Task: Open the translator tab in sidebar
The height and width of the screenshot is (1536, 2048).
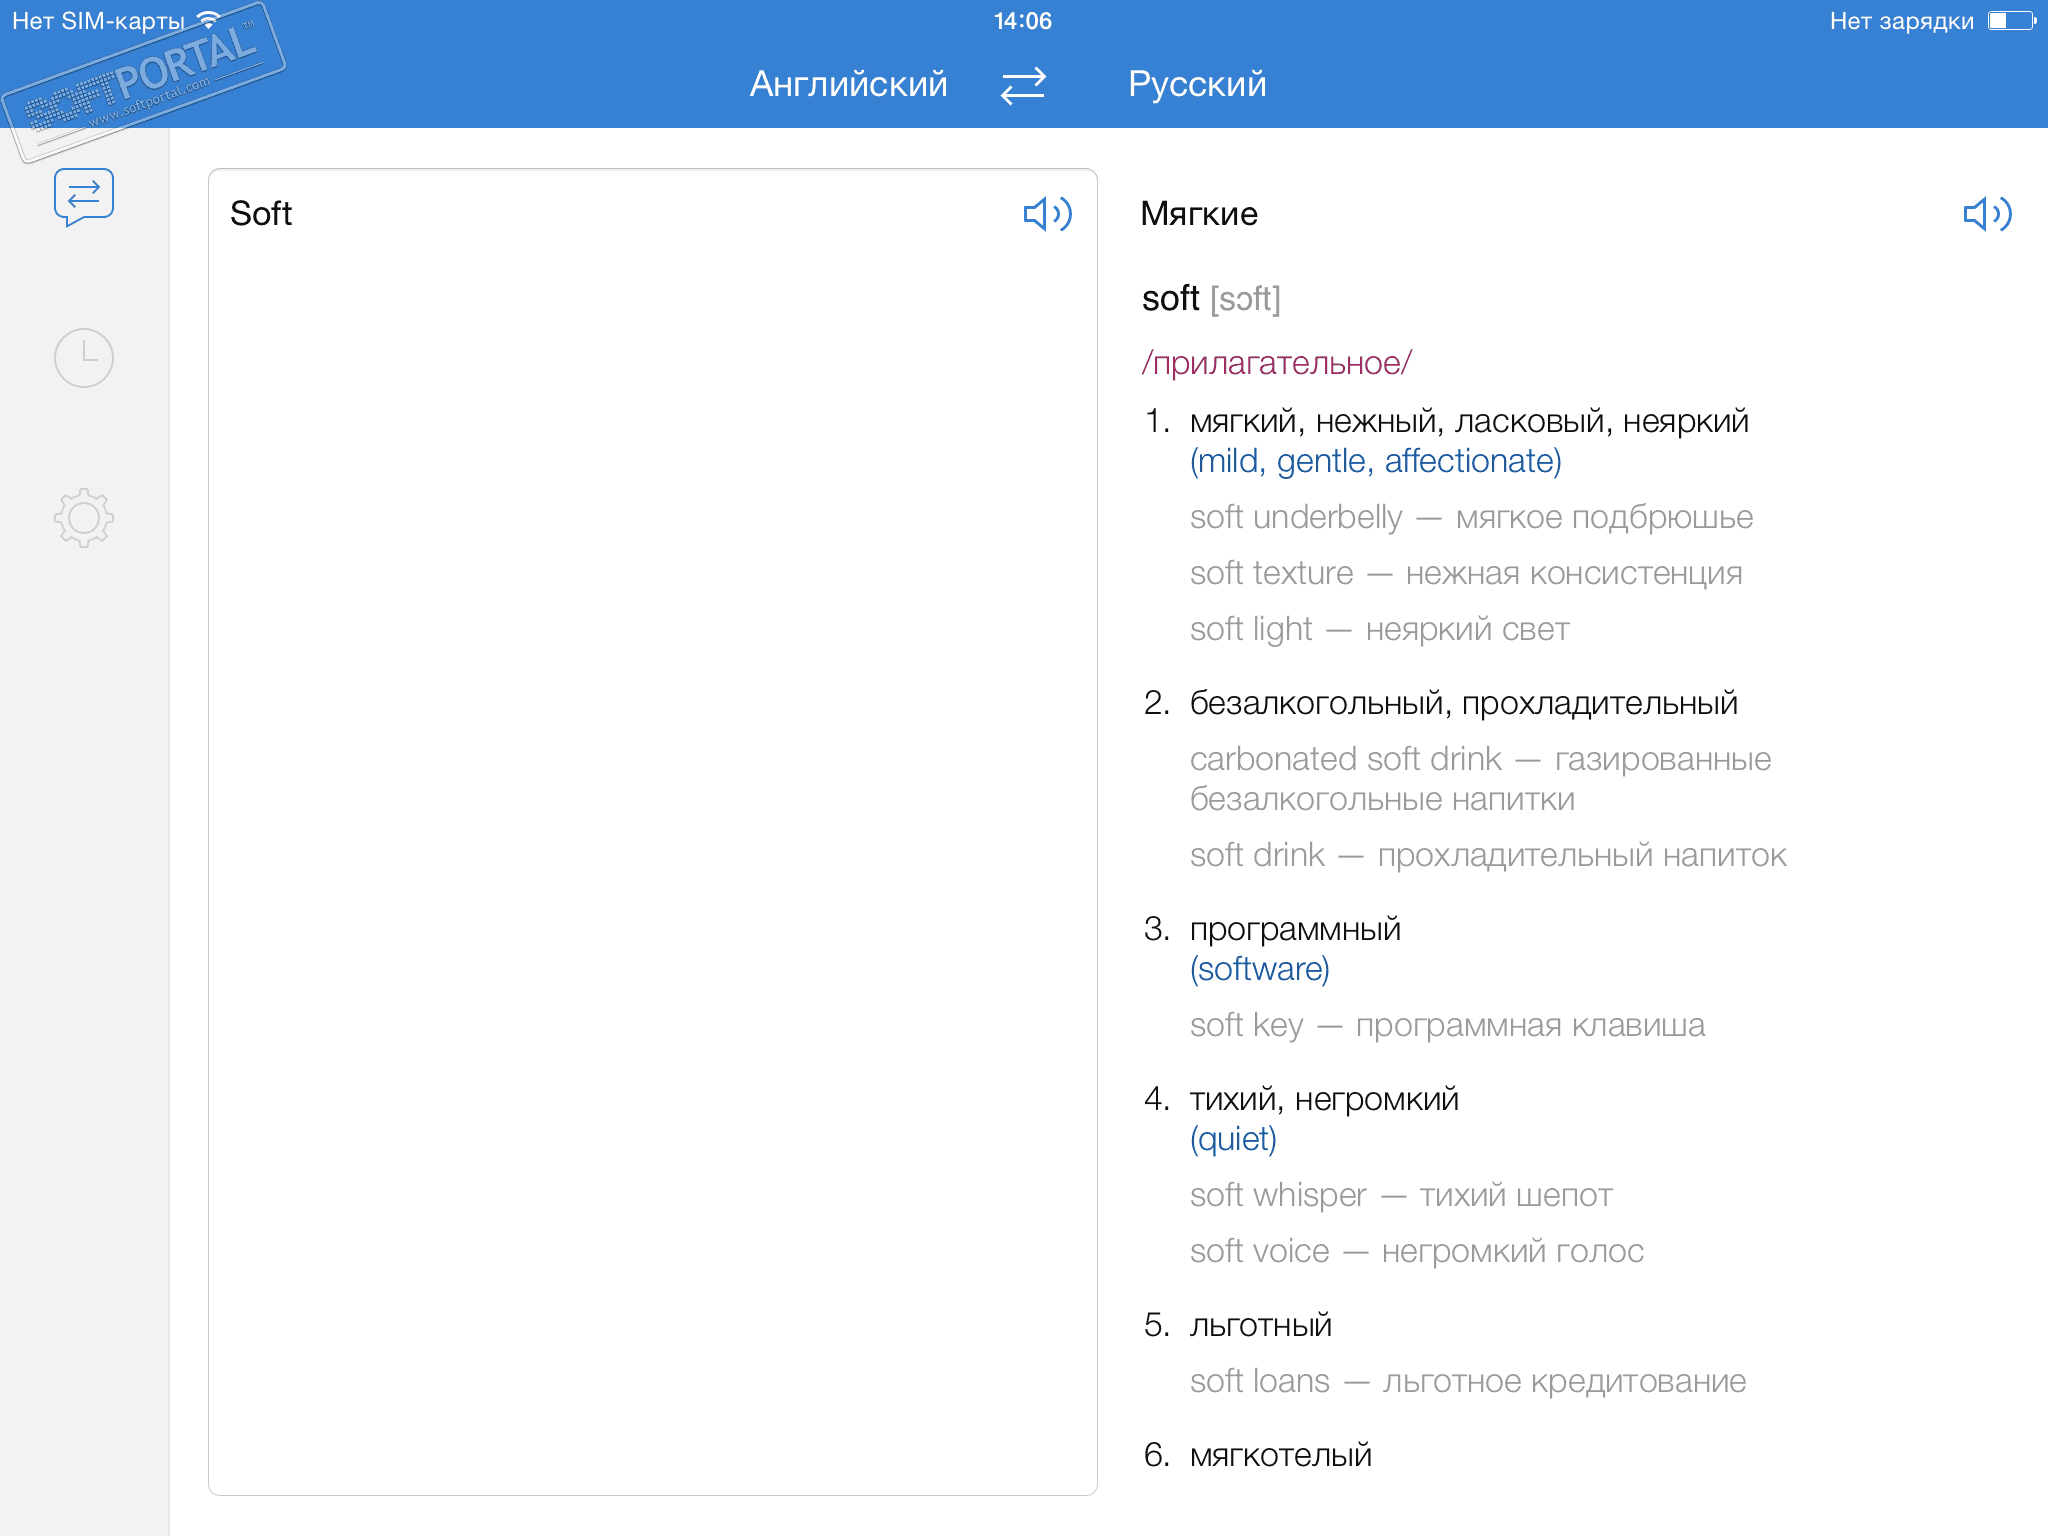Action: (x=84, y=196)
